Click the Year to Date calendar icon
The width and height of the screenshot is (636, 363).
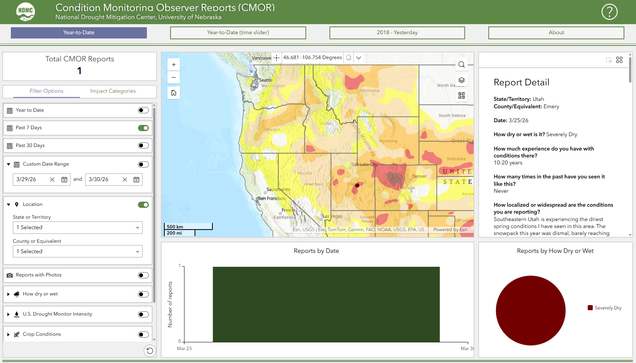10,110
